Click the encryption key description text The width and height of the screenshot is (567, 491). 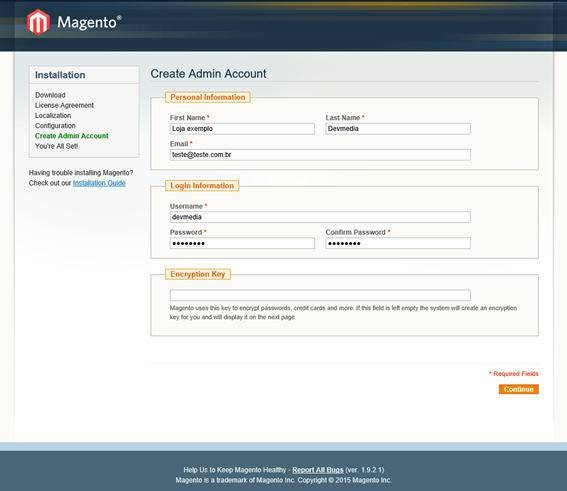[343, 312]
